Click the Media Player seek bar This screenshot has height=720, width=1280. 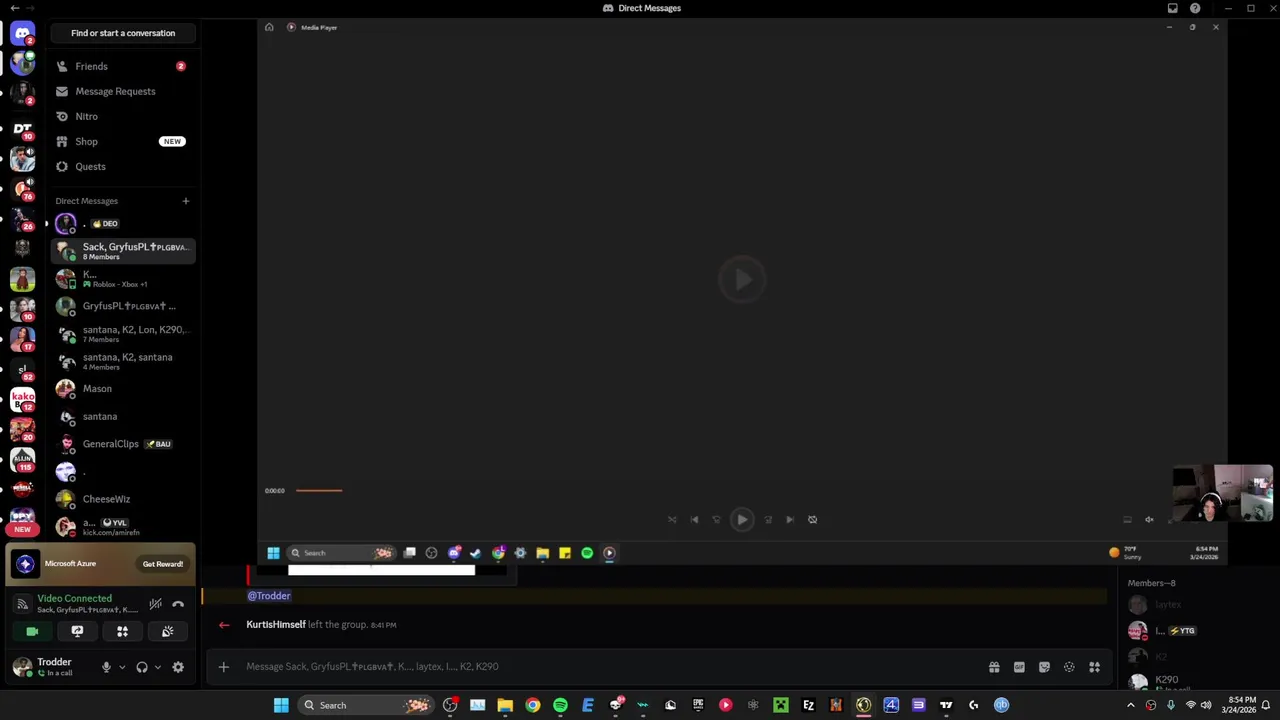[x=319, y=490]
